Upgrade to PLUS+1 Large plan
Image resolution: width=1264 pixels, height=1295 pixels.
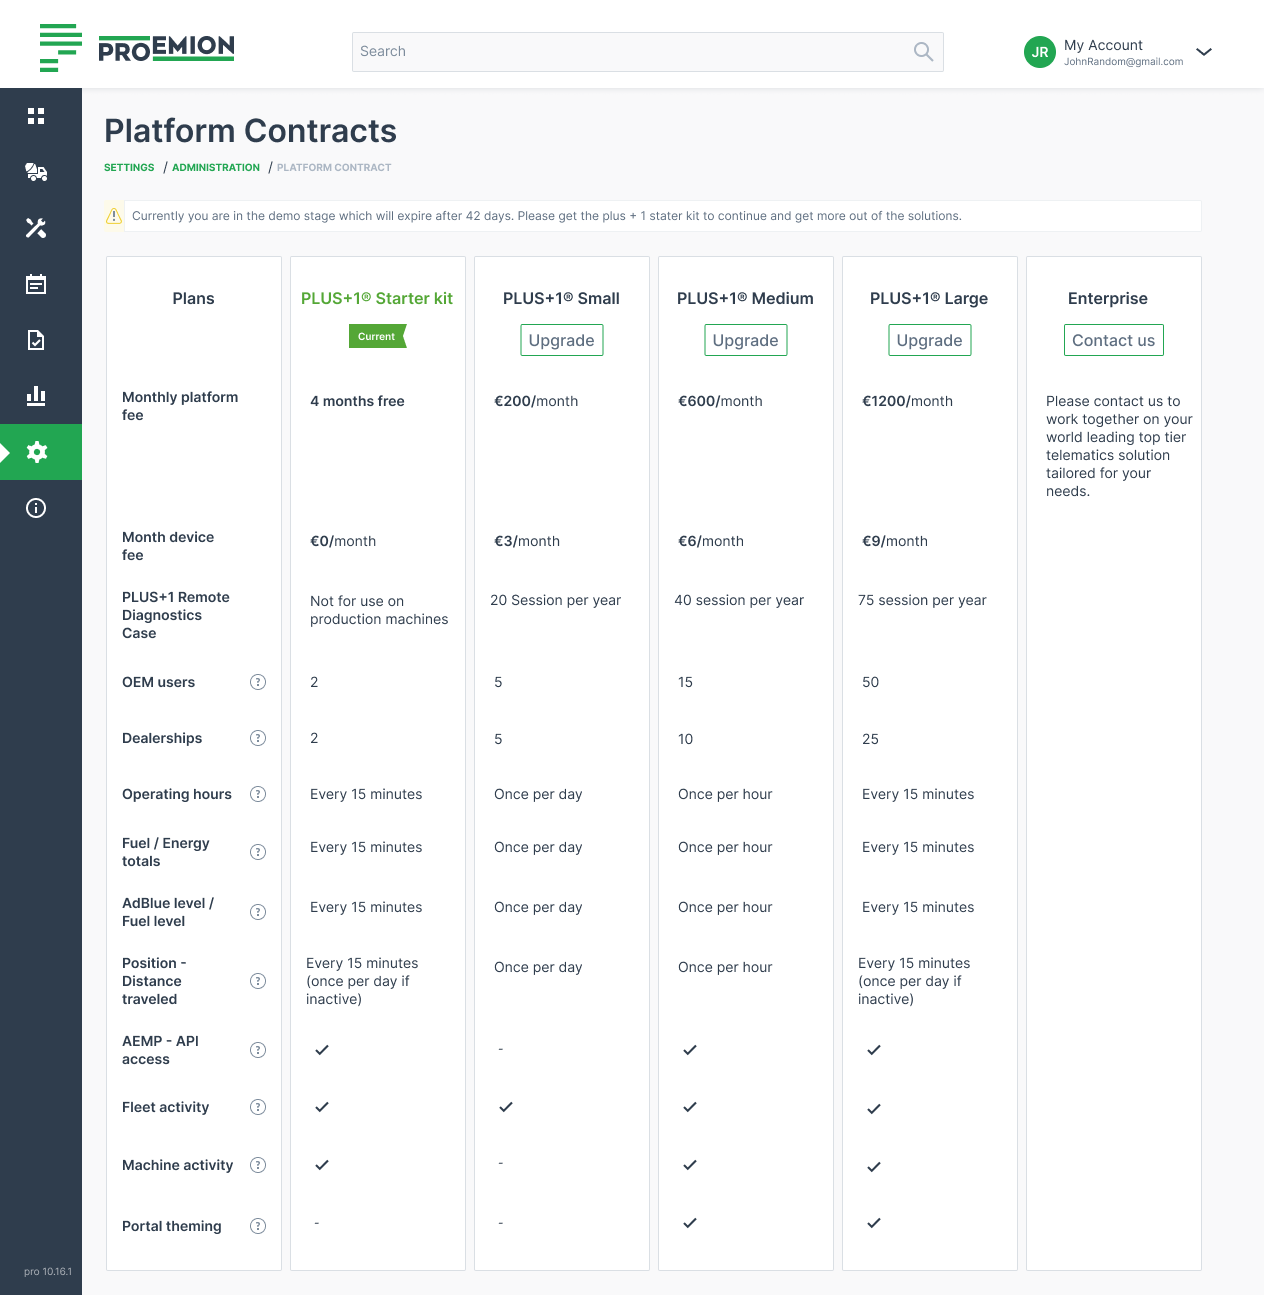coord(929,340)
